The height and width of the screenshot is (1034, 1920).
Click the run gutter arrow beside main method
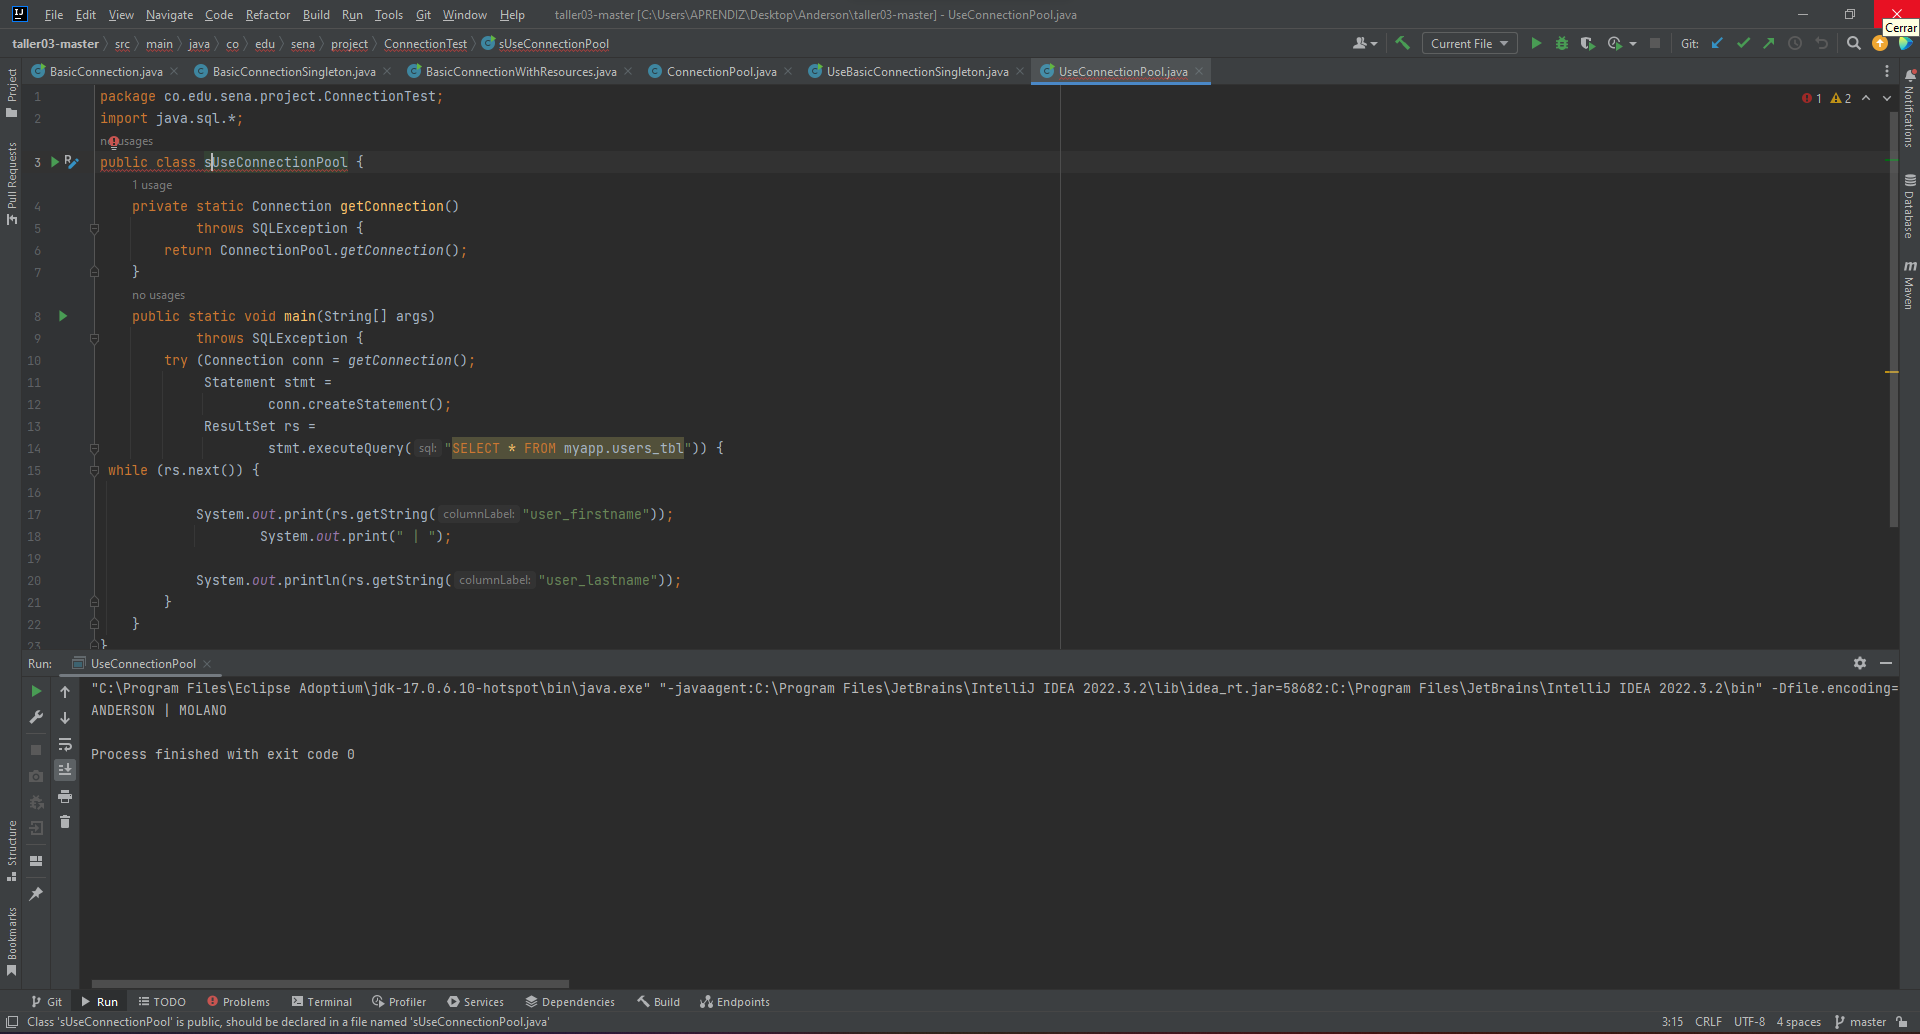pyautogui.click(x=62, y=316)
